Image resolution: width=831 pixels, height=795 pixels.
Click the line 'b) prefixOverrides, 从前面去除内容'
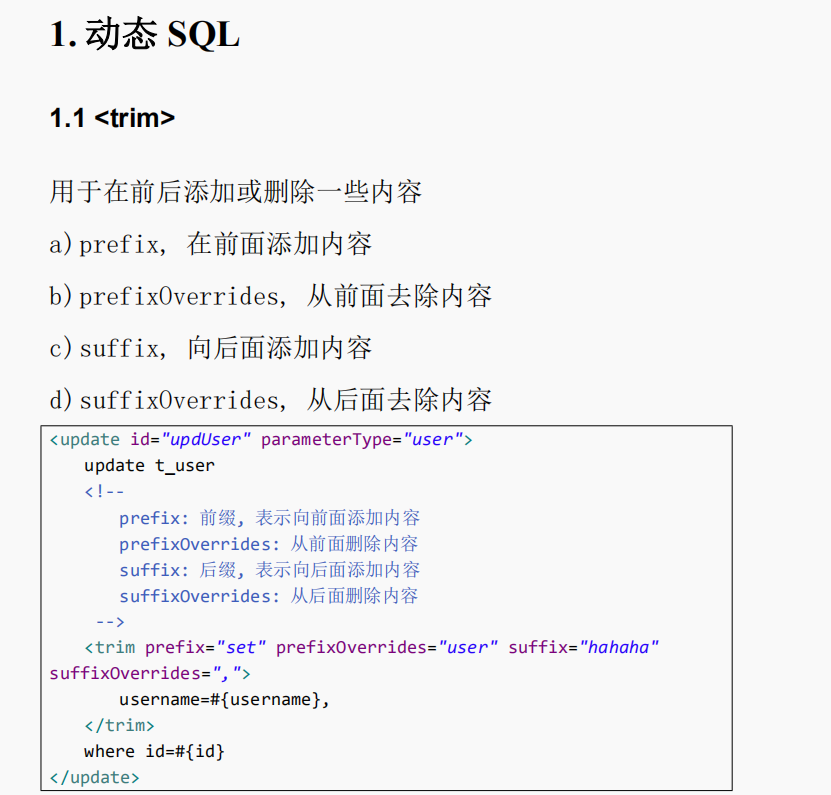point(271,296)
